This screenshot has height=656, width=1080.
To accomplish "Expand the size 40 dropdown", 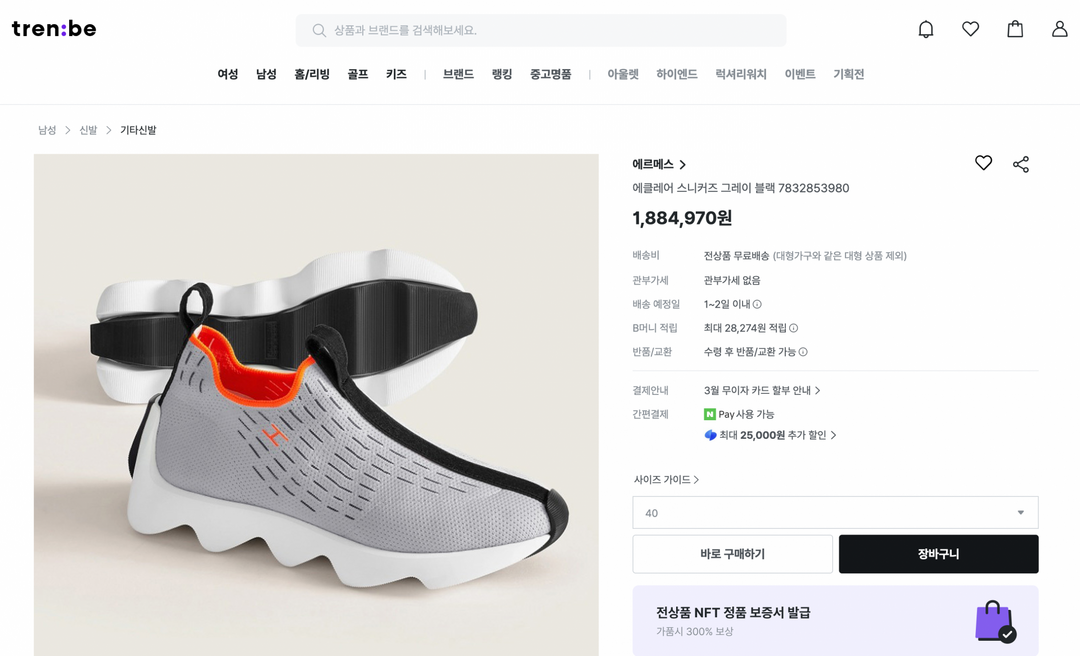I will [x=835, y=513].
